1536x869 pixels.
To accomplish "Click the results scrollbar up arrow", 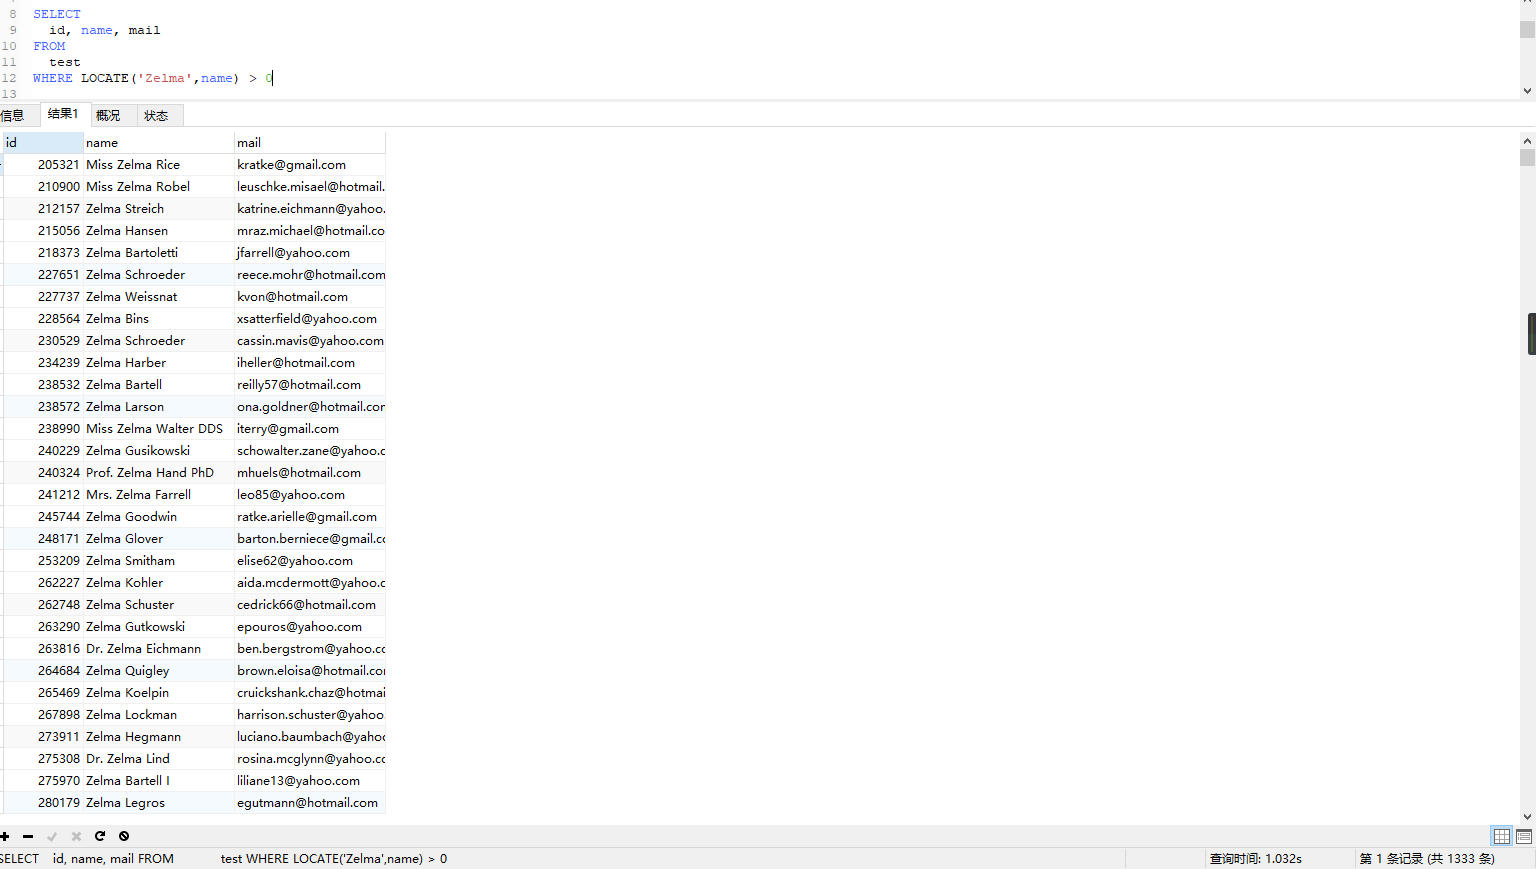I will 1527,141.
